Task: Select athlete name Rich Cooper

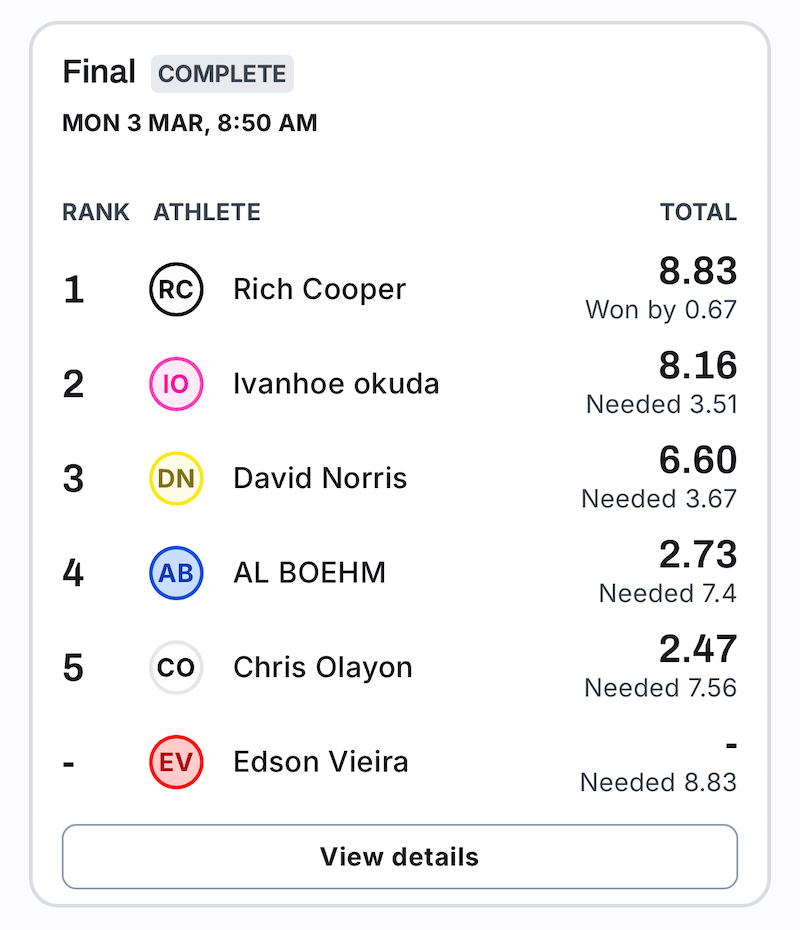Action: click(319, 289)
